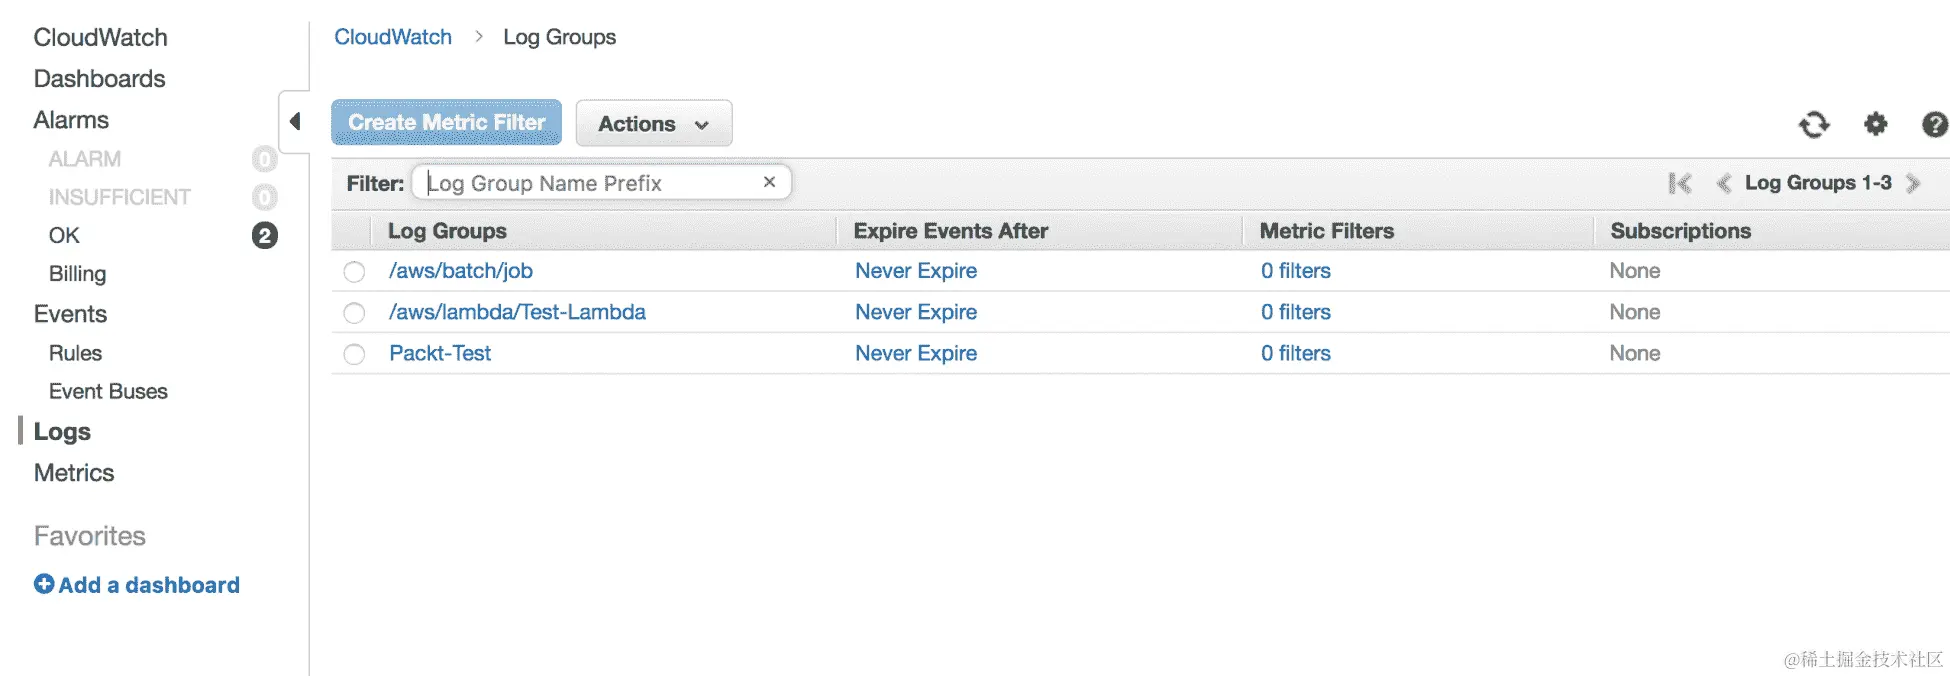Open the /aws/batch/job log group
1950x676 pixels.
pyautogui.click(x=461, y=271)
